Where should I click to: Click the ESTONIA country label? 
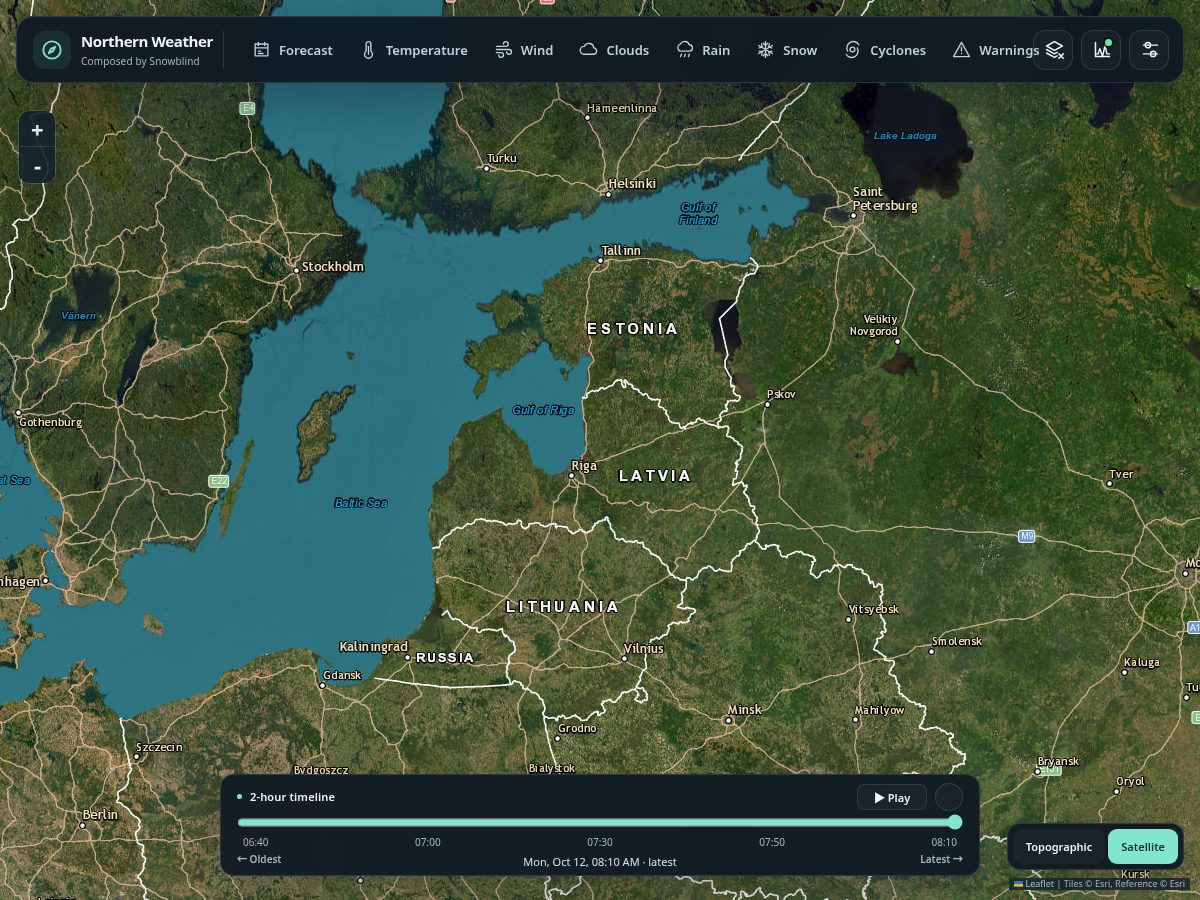click(x=633, y=328)
